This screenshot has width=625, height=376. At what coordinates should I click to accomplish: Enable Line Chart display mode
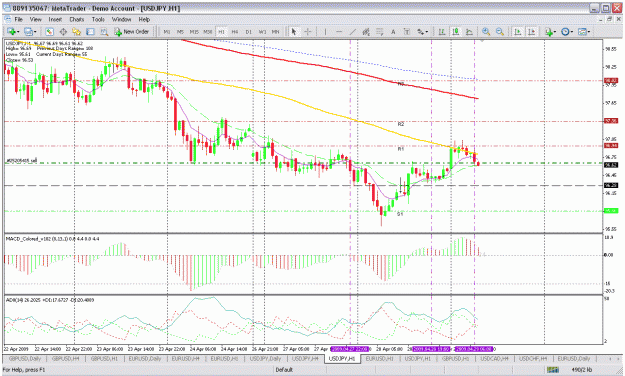click(x=469, y=31)
